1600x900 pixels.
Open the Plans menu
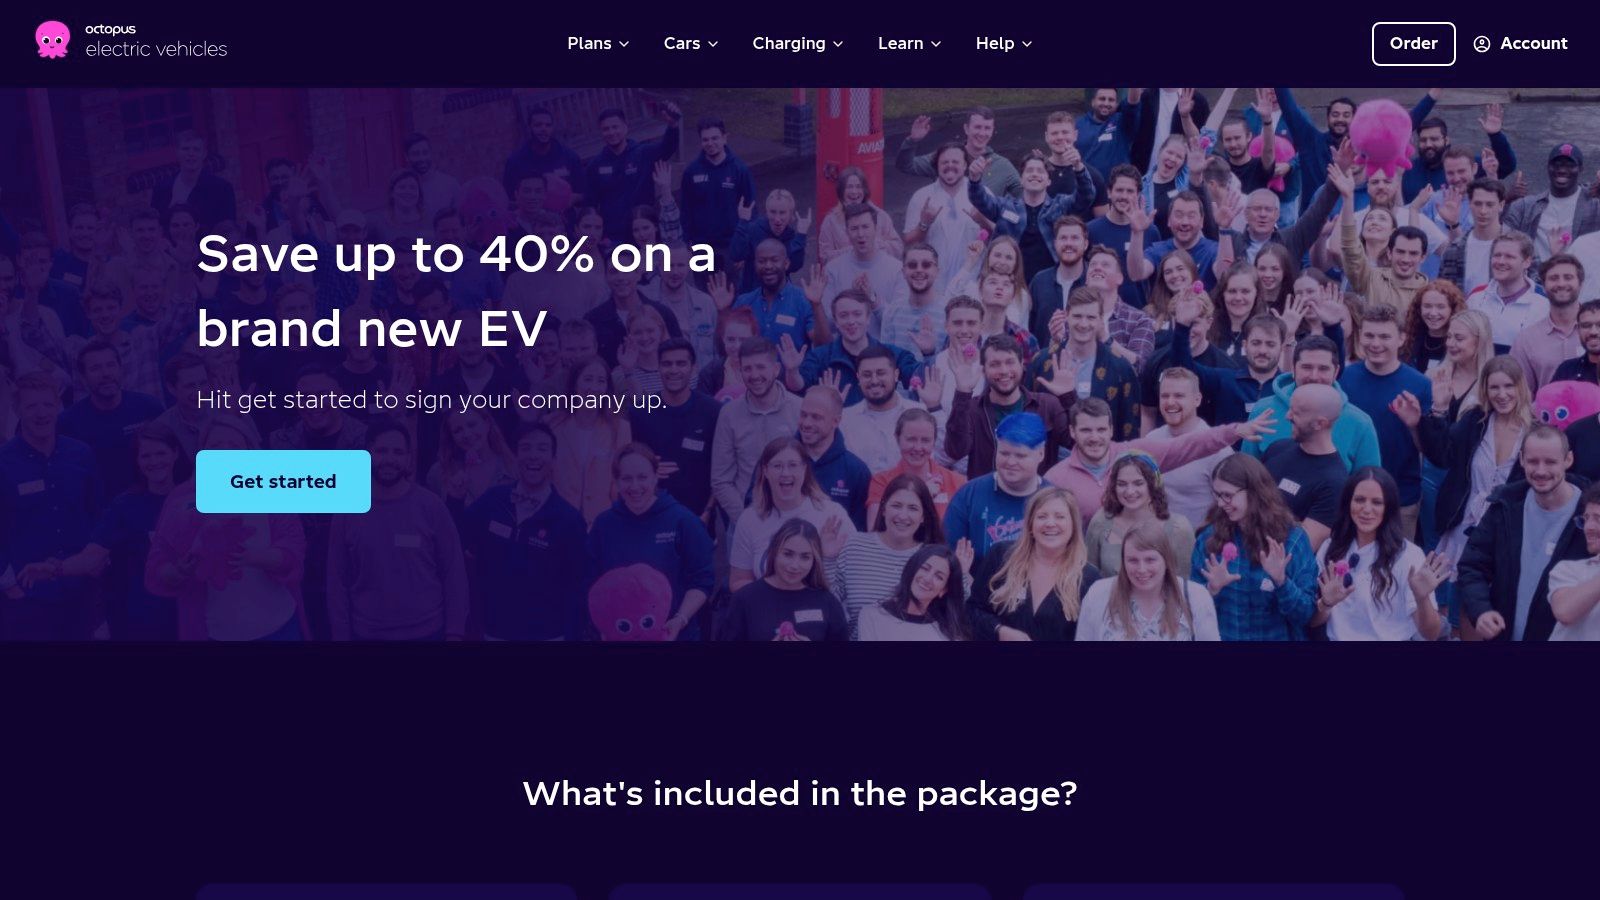click(x=589, y=43)
